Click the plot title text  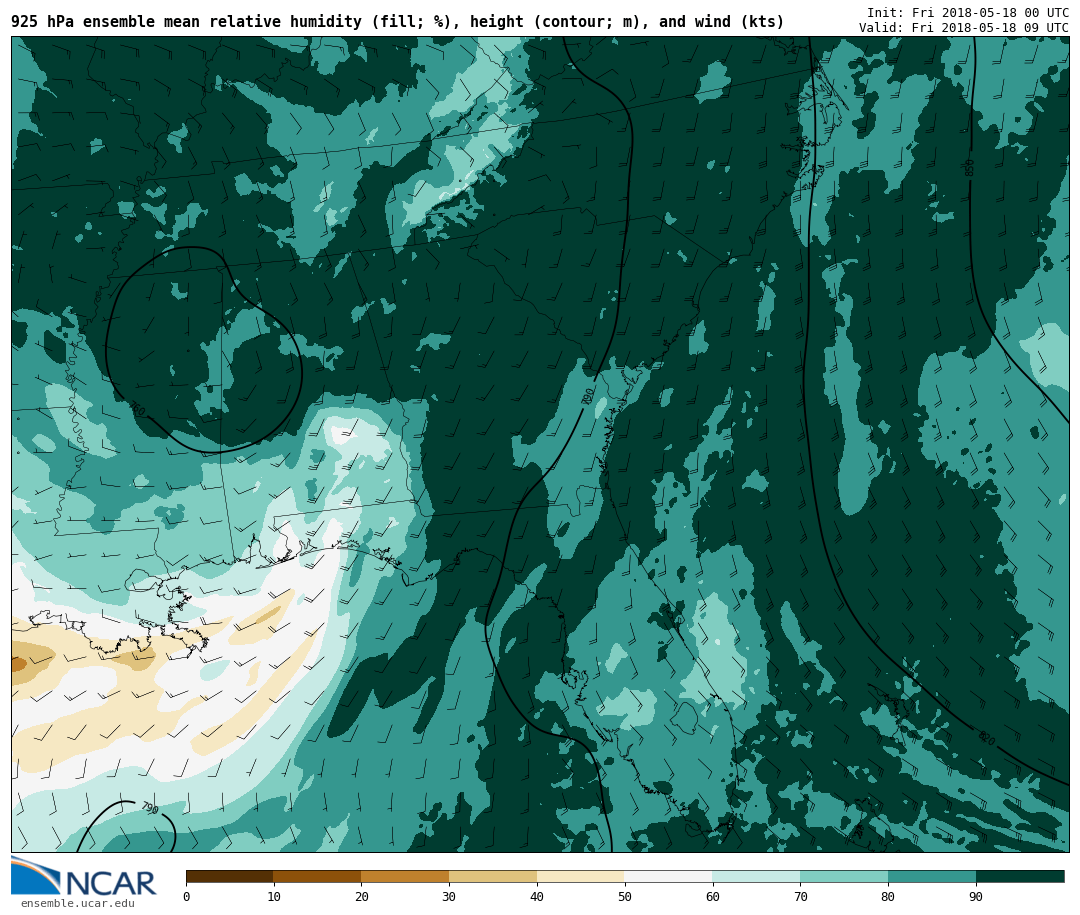coord(397,22)
